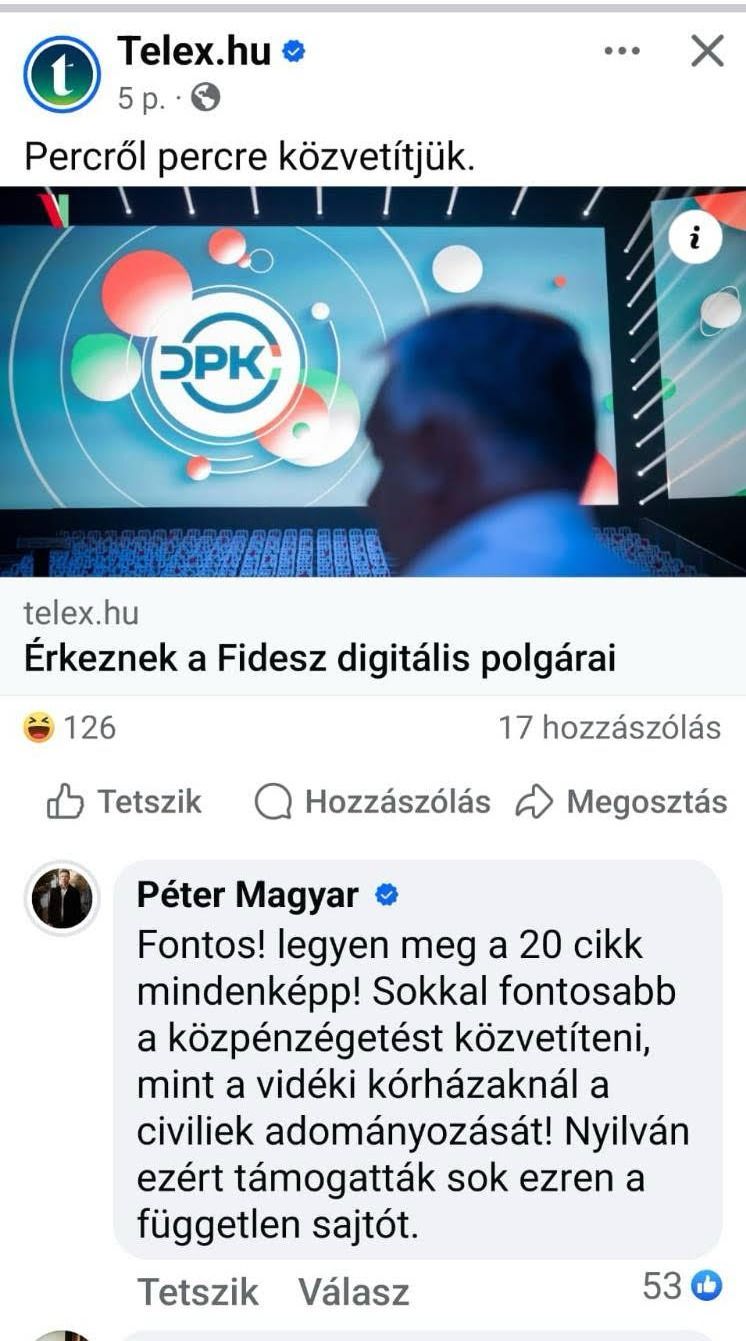Open the Fidesz digitális polgárai article headline
The image size is (746, 1341).
pos(320,659)
